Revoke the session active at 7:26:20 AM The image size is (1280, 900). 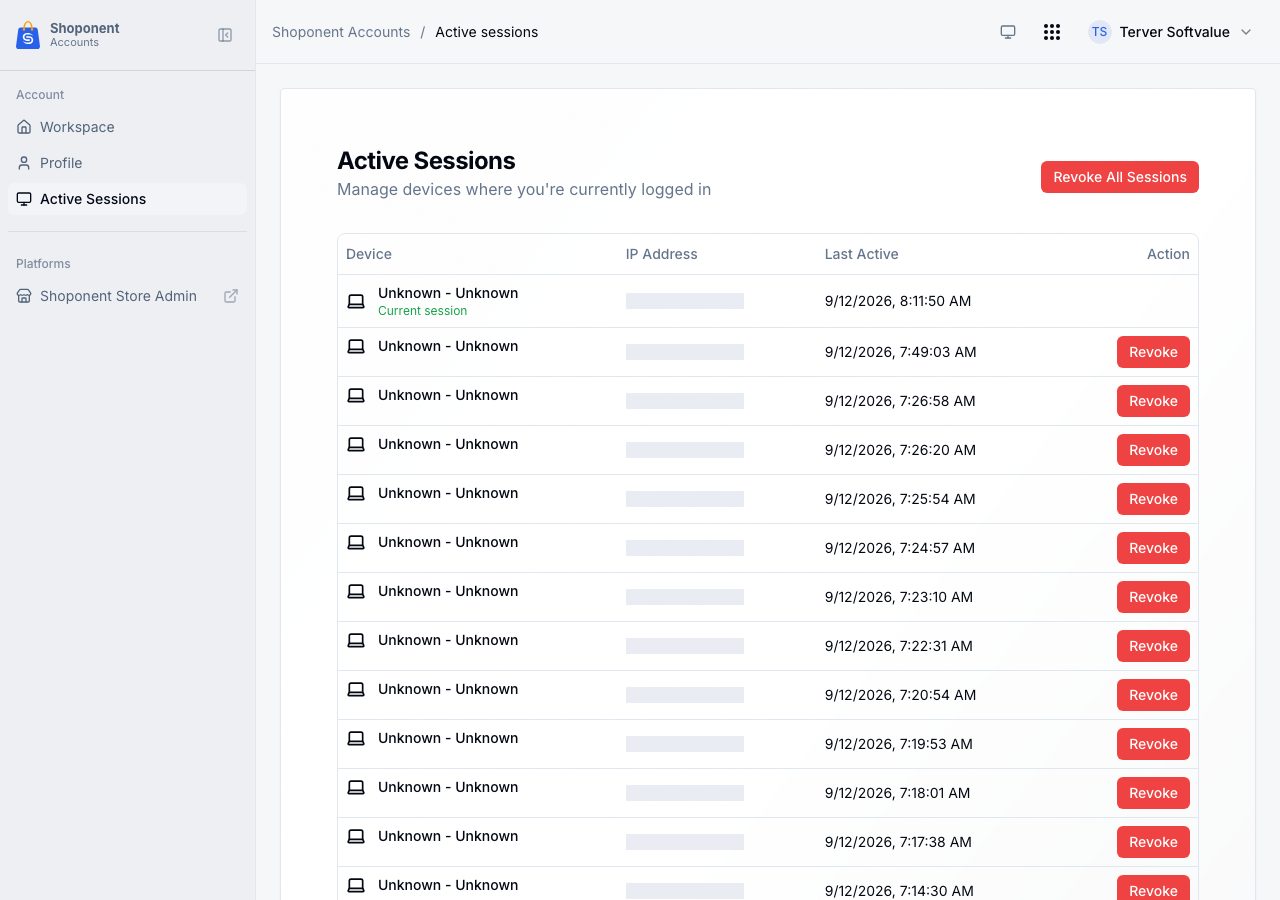point(1153,450)
